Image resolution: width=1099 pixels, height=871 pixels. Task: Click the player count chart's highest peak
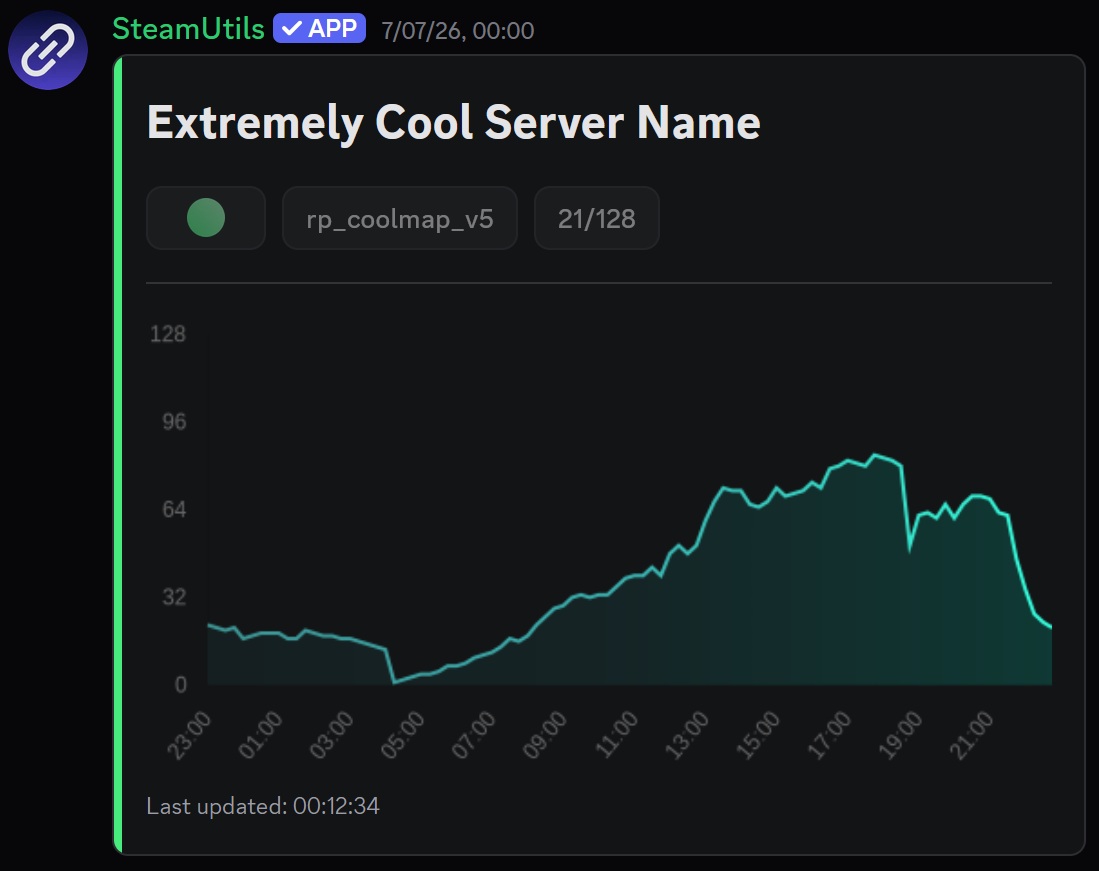pos(874,455)
